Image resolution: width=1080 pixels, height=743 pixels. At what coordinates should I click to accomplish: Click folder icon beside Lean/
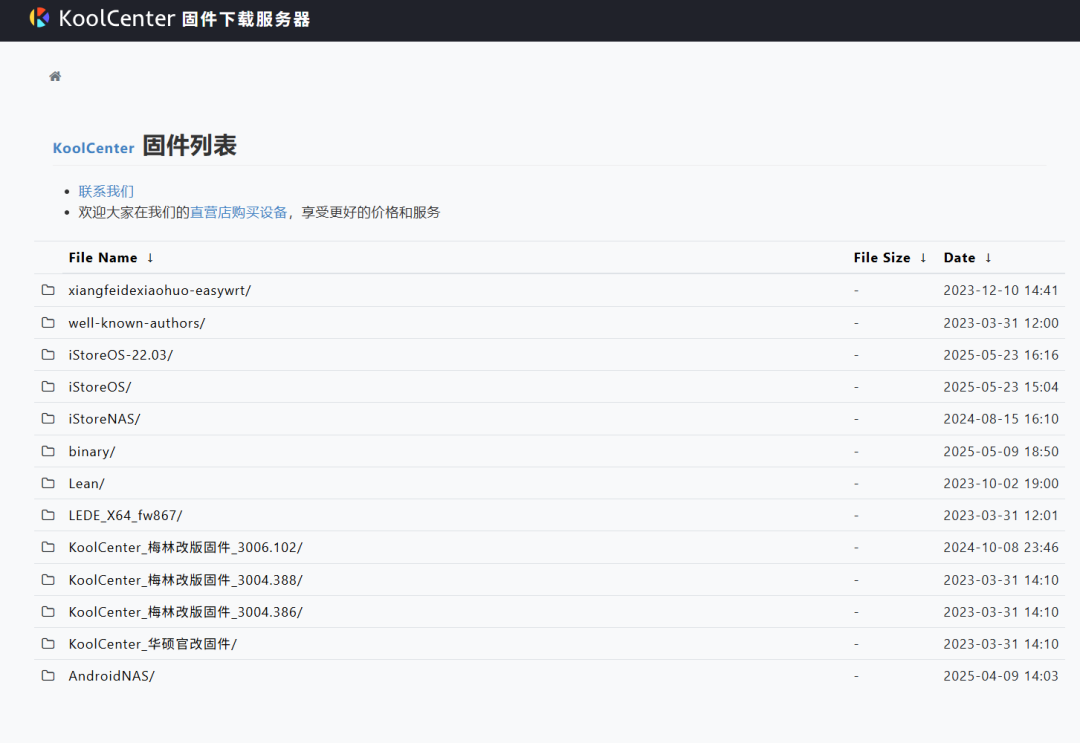[x=48, y=483]
